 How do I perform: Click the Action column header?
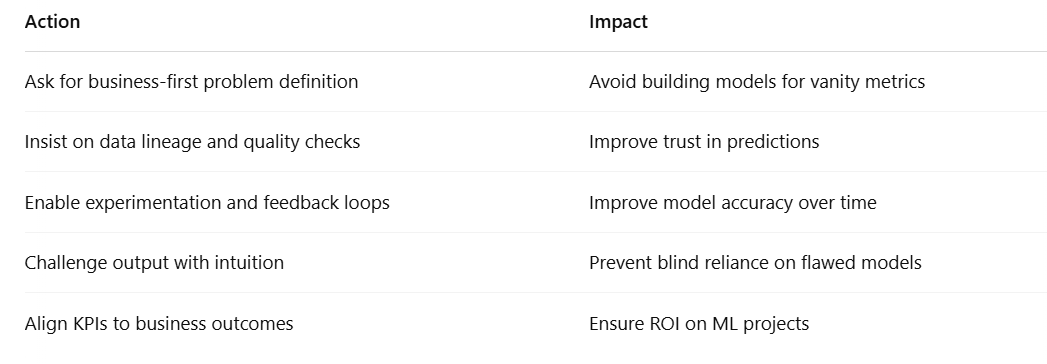click(x=52, y=22)
